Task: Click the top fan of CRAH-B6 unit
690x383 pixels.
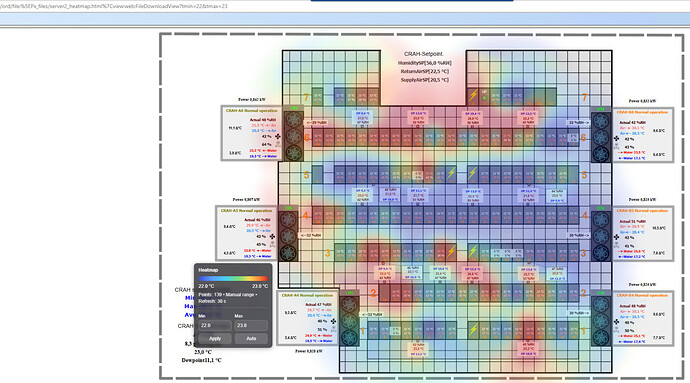Action: [x=601, y=121]
